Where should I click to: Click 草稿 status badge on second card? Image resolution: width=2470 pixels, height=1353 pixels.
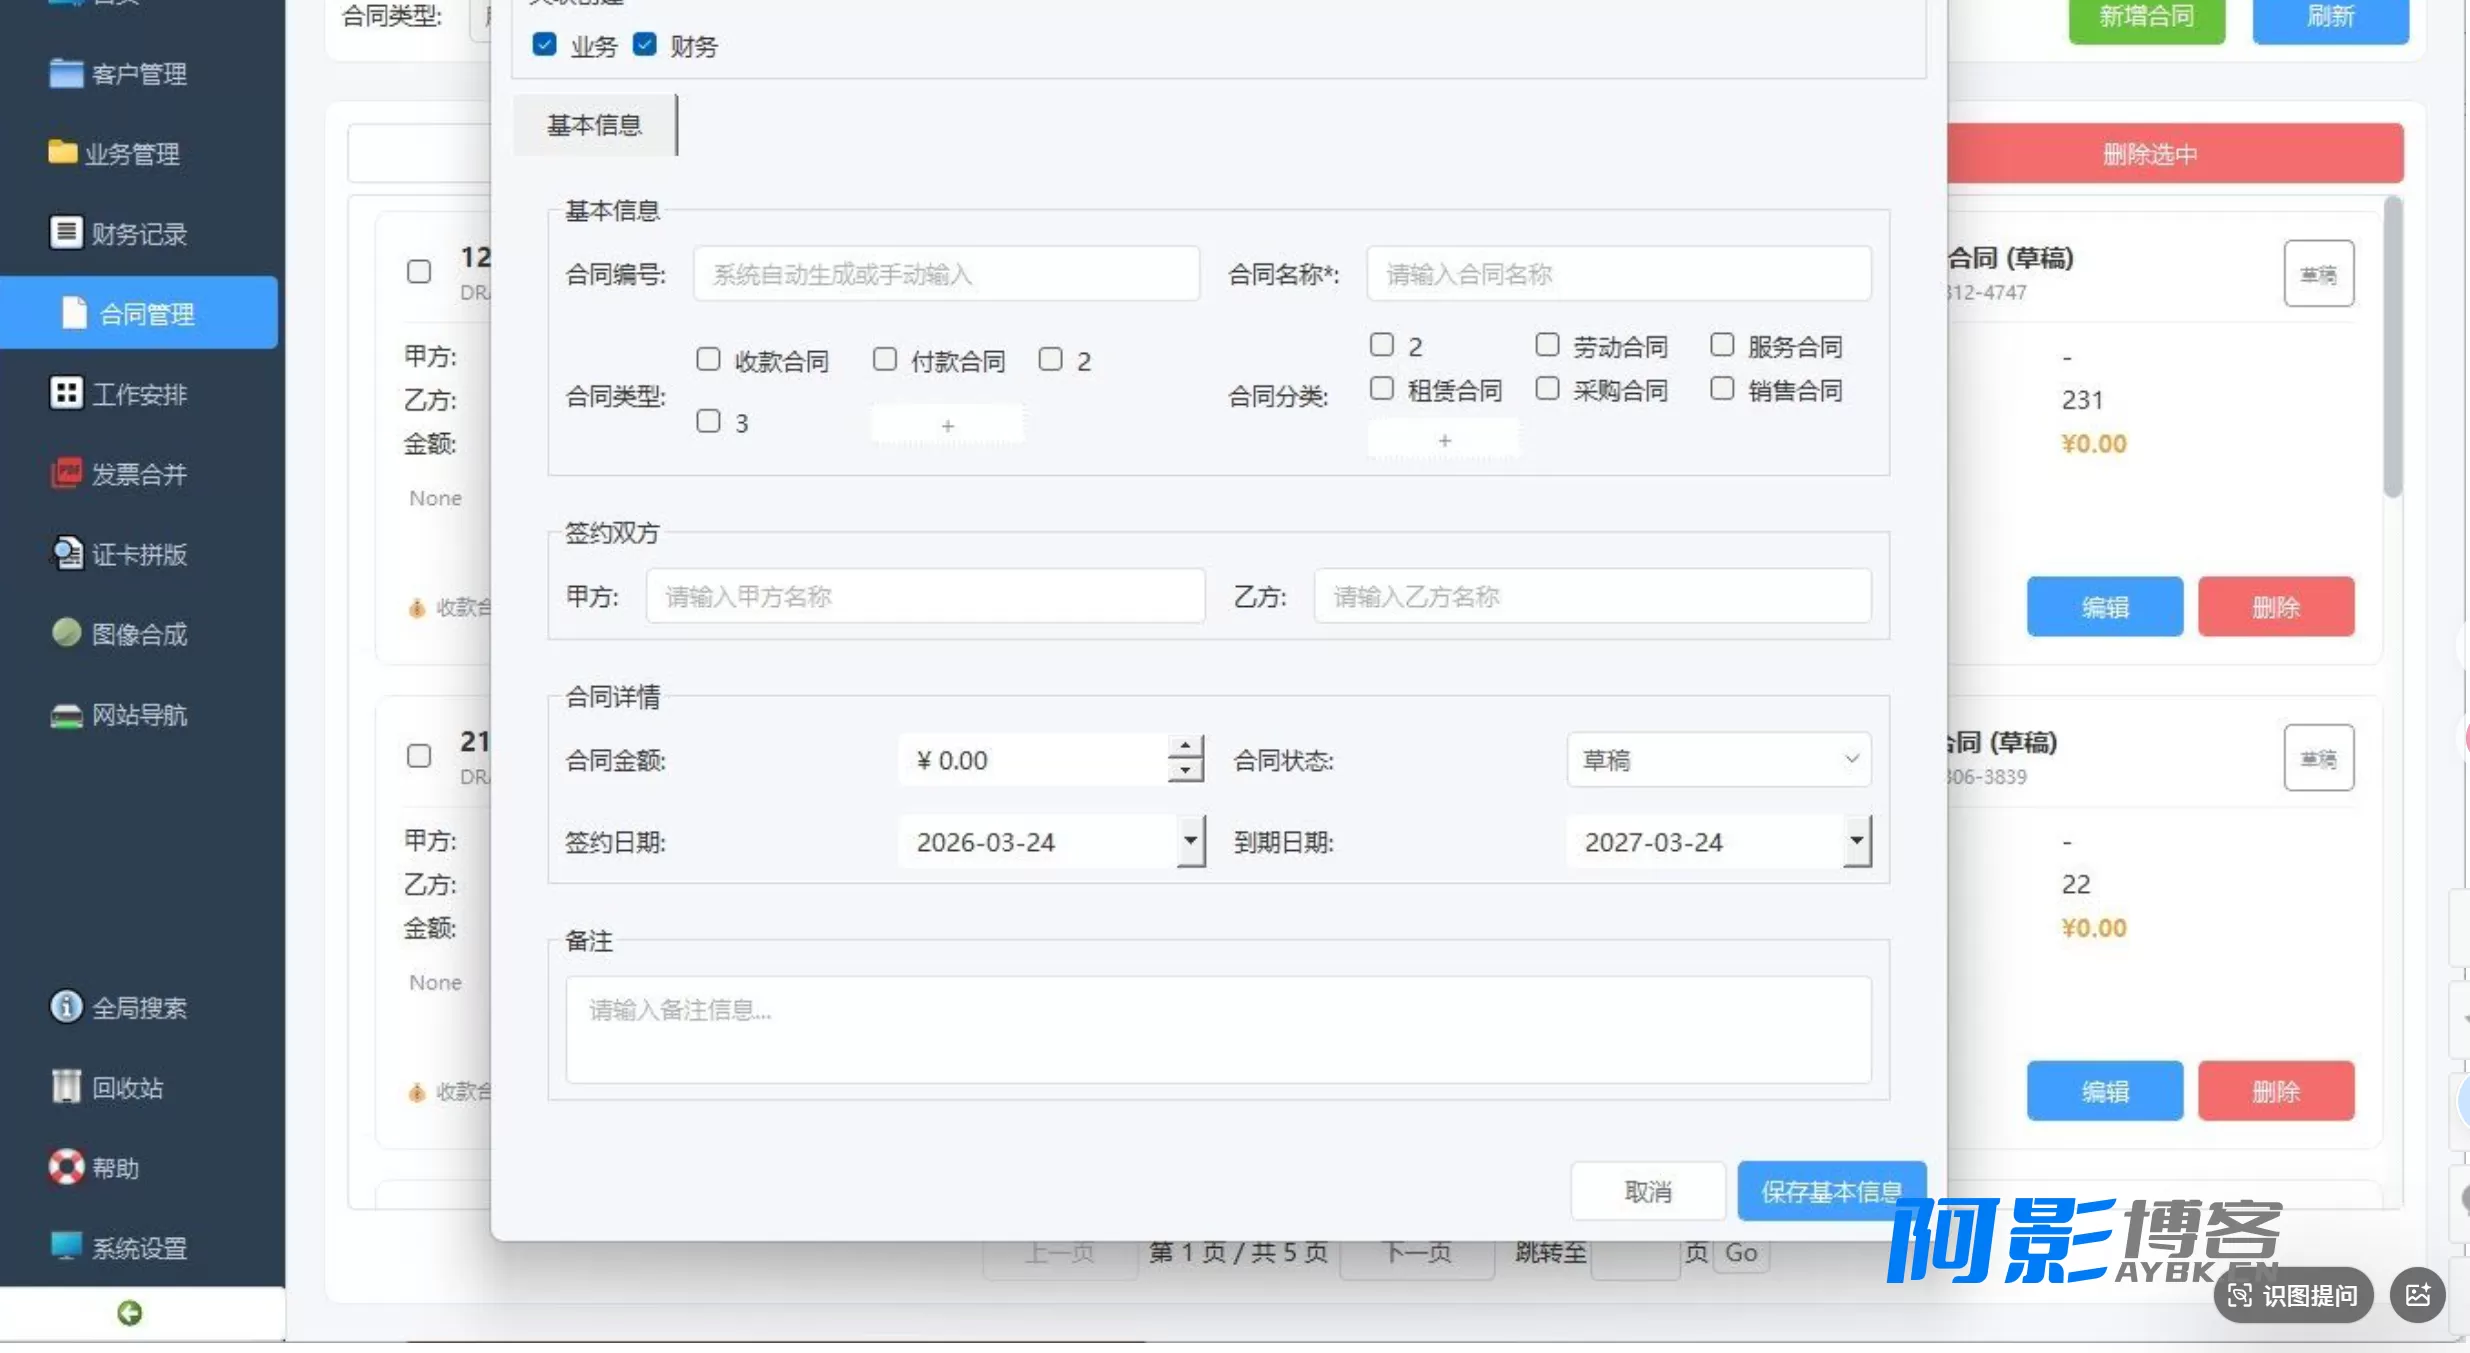click(x=2319, y=758)
